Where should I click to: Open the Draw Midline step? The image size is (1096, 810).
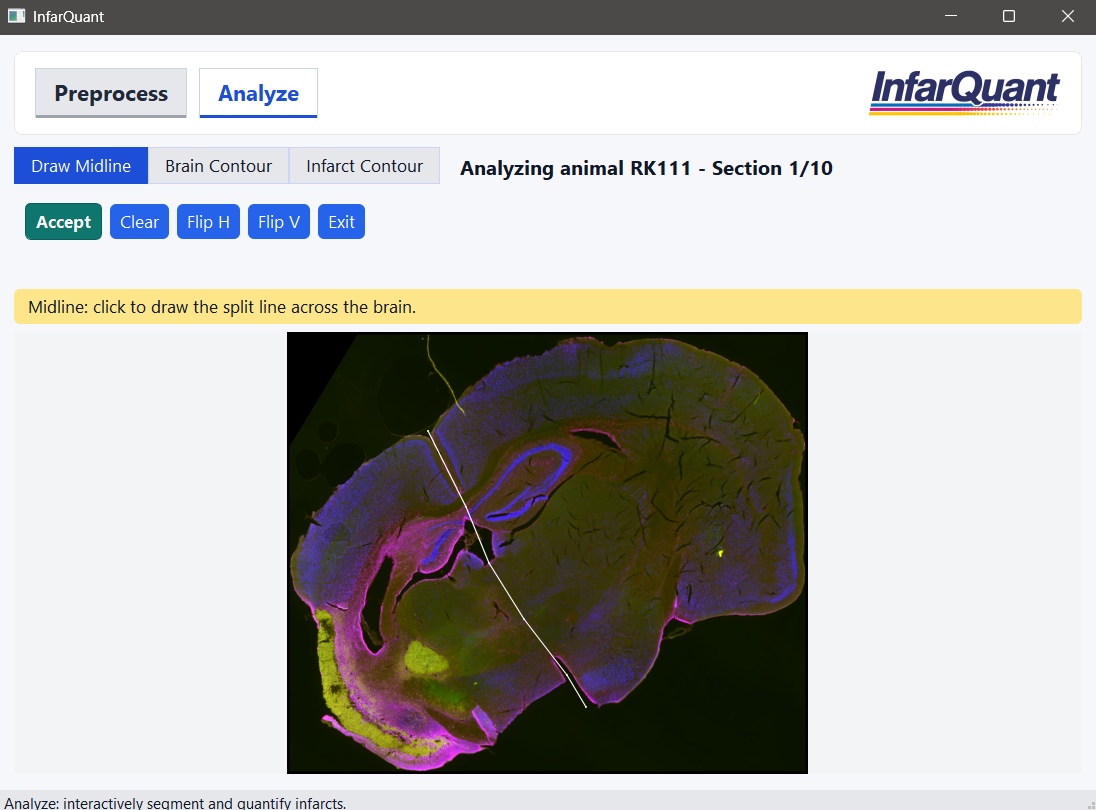[80, 165]
